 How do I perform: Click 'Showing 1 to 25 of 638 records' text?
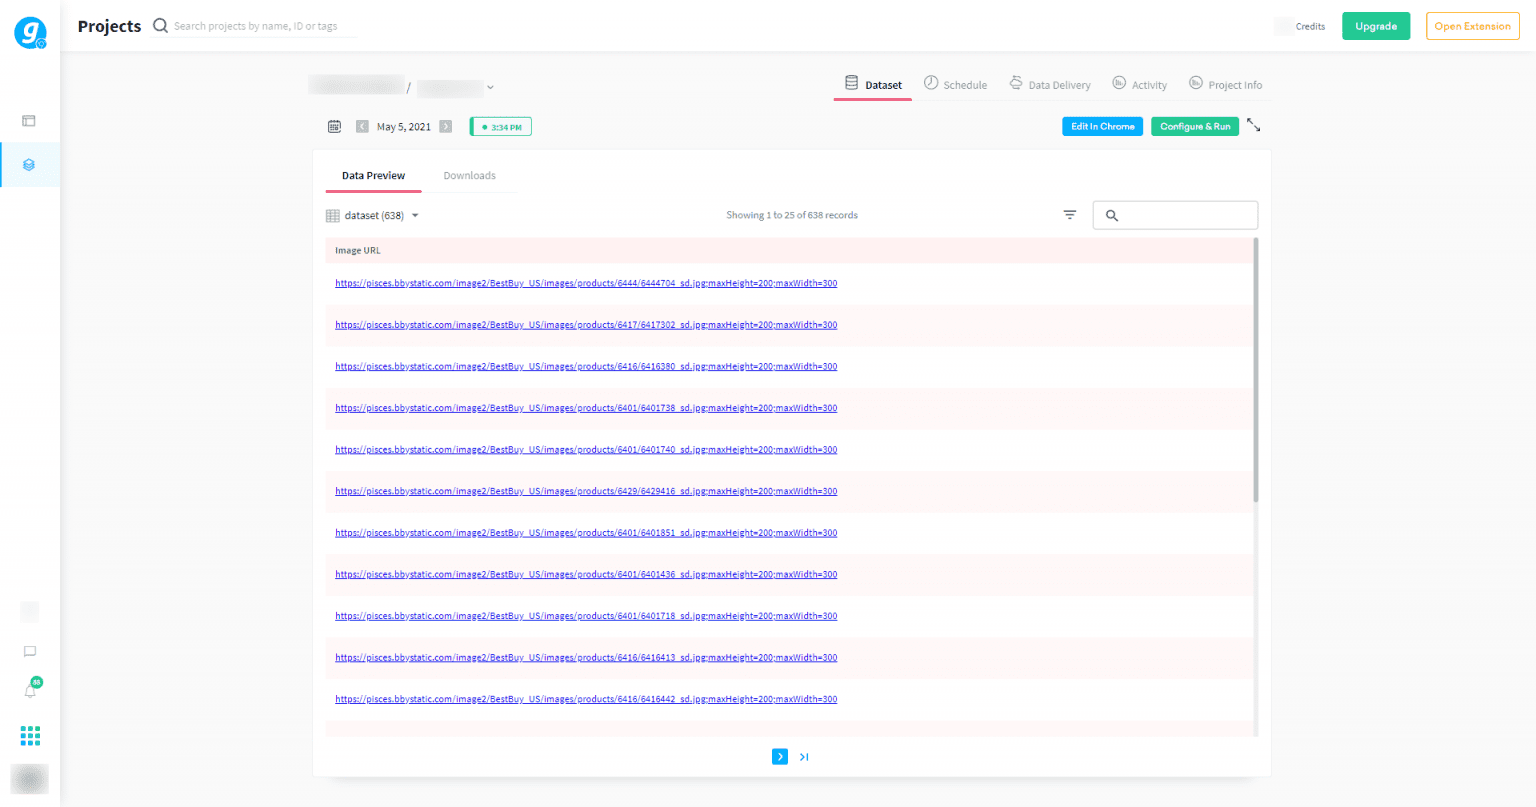point(792,216)
